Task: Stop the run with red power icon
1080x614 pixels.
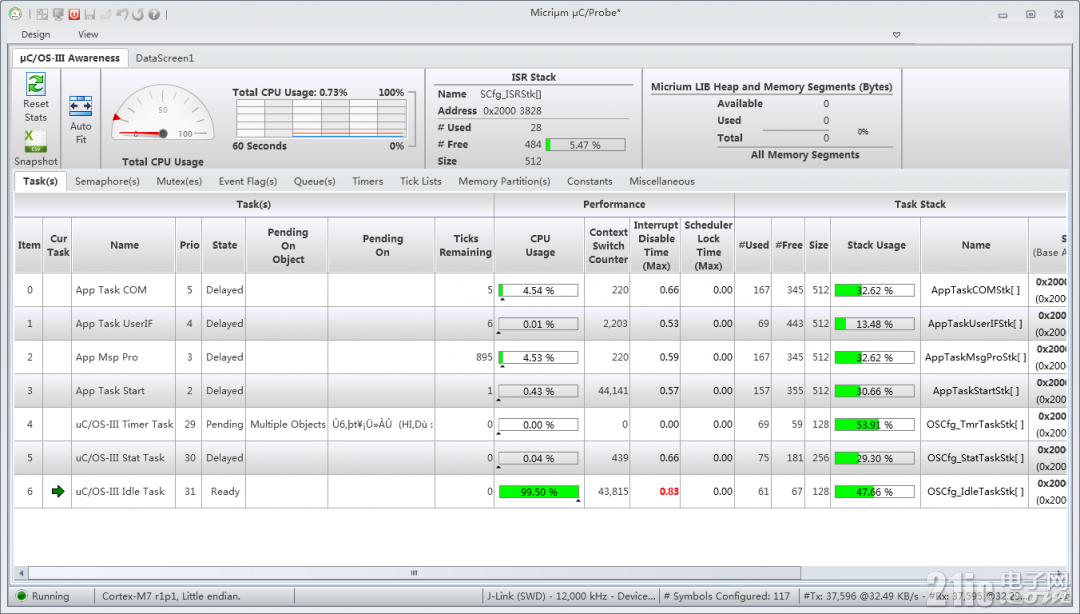Action: [x=74, y=14]
